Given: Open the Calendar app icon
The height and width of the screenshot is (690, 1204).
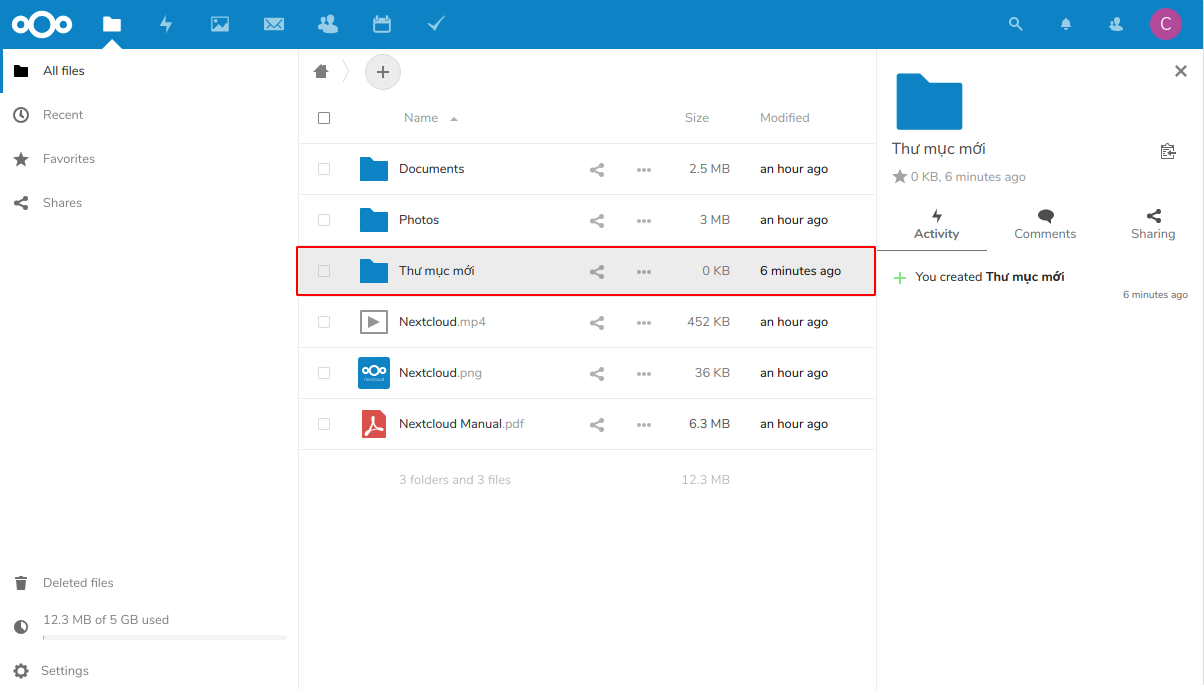Looking at the screenshot, I should pyautogui.click(x=381, y=24).
